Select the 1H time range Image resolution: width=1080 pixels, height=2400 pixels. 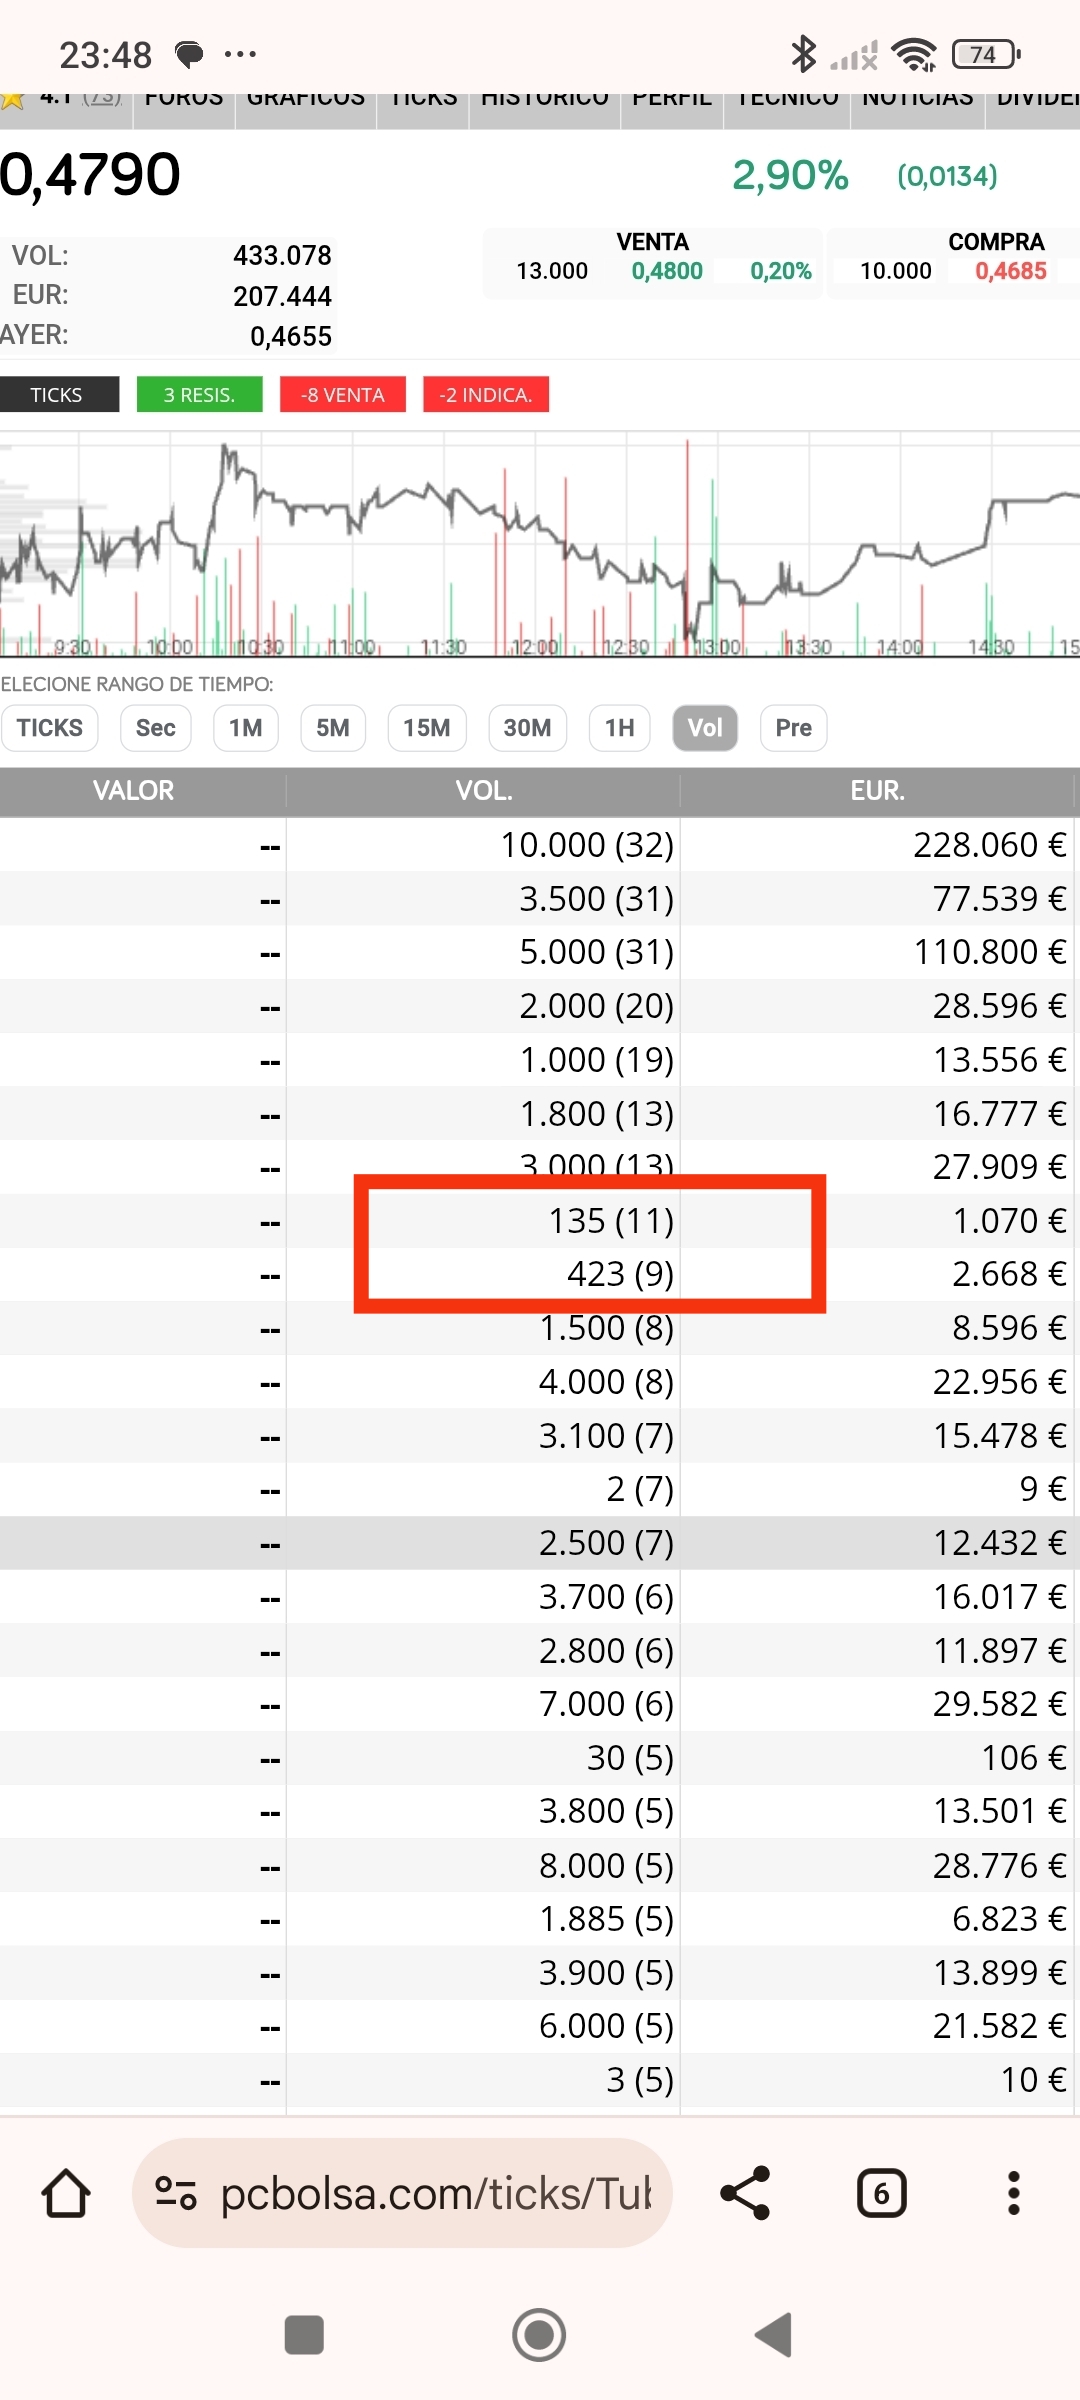620,728
